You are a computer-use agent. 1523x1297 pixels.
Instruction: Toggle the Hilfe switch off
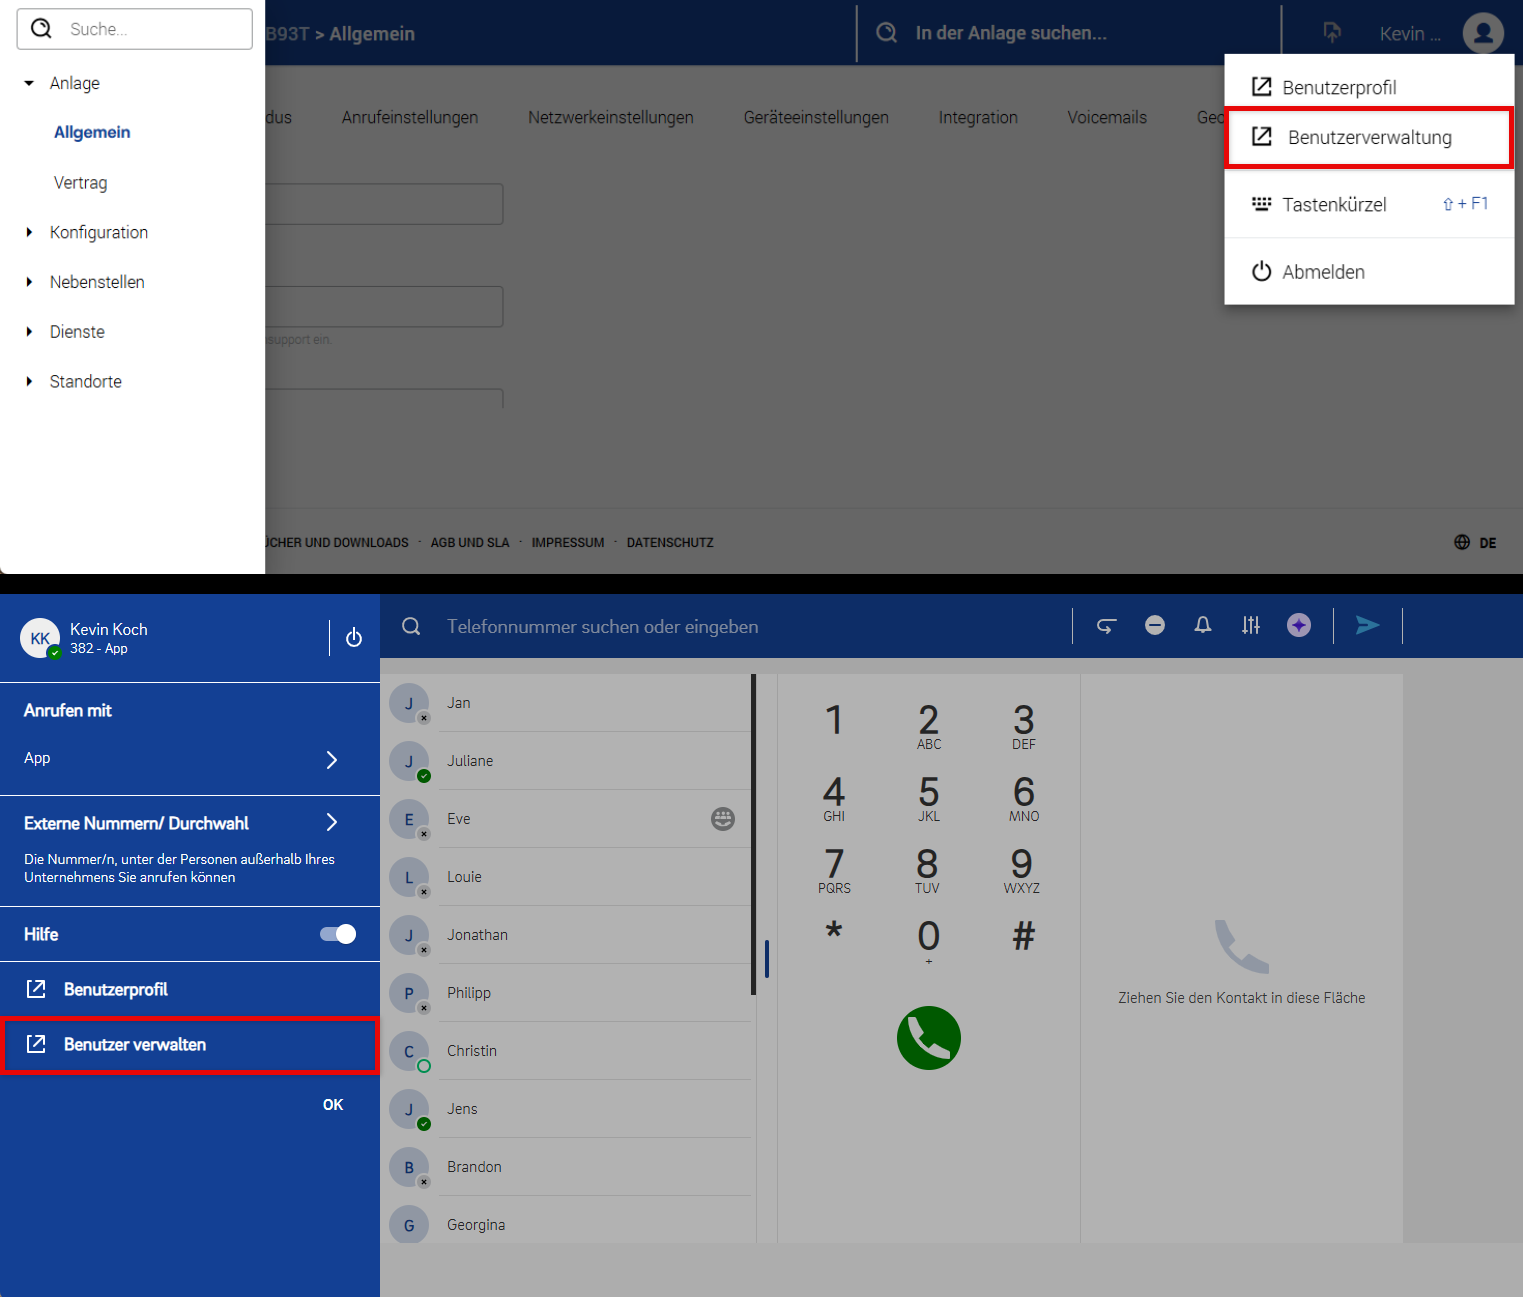pos(338,934)
